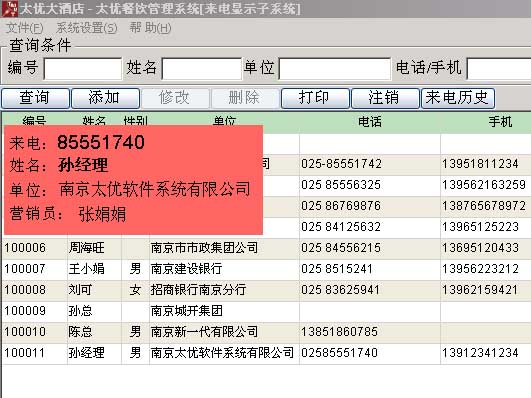The image size is (531, 398).
Task: Click the app icon in title bar
Action: pos(9,9)
